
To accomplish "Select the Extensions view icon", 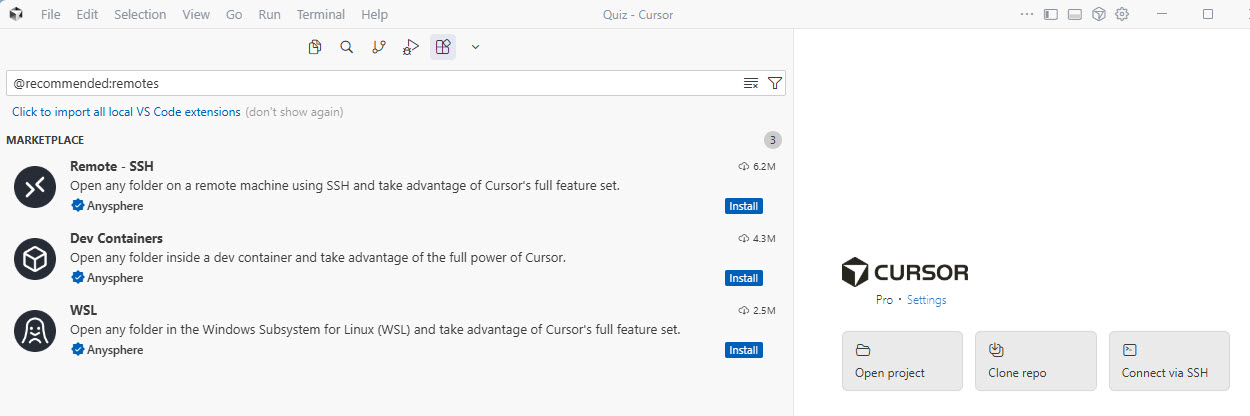I will (x=443, y=46).
